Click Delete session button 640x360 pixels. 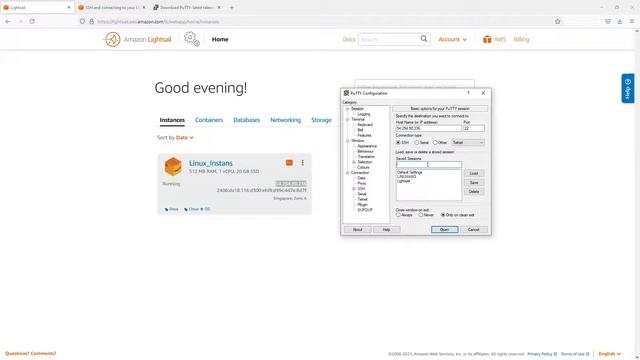[x=474, y=191]
